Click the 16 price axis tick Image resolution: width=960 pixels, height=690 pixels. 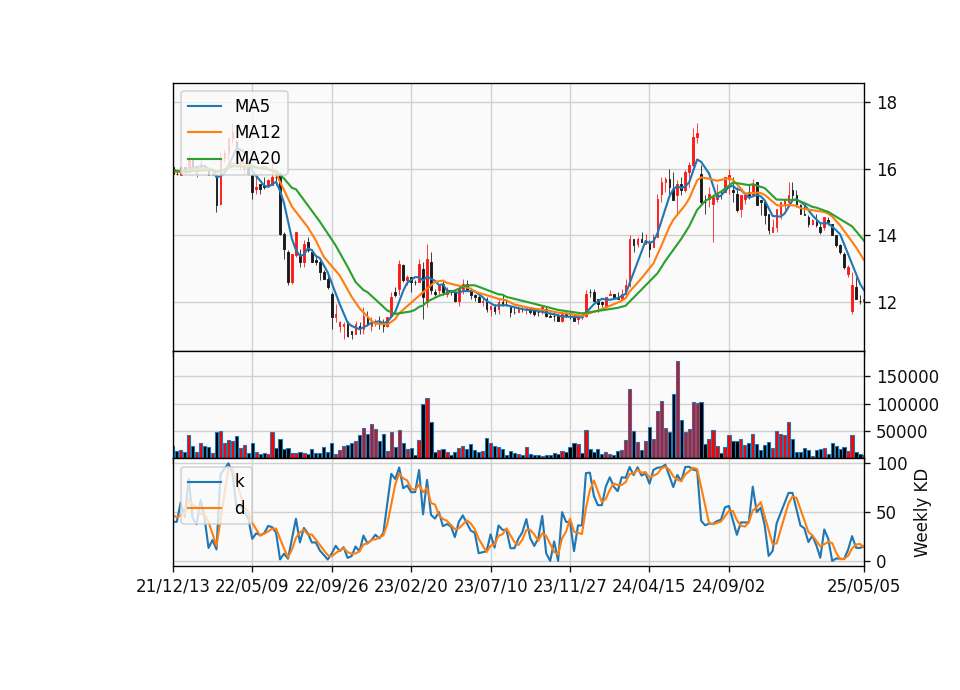coord(887,170)
